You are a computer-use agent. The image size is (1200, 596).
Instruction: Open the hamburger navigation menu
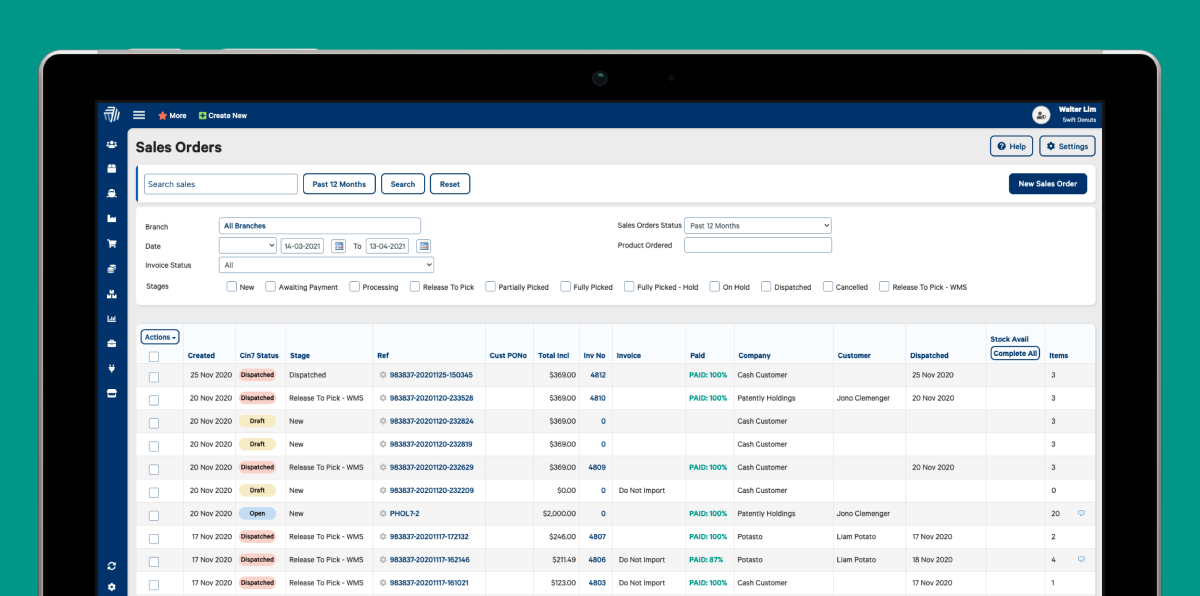point(139,115)
